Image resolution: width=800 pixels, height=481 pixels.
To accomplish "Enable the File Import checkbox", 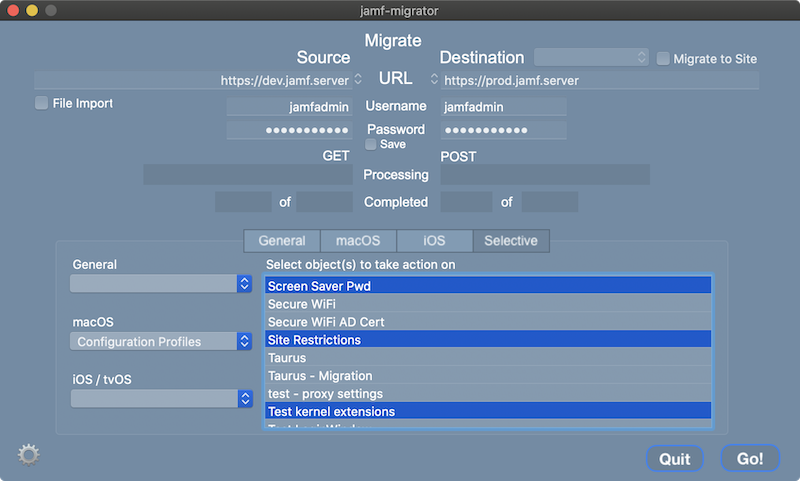I will [41, 103].
